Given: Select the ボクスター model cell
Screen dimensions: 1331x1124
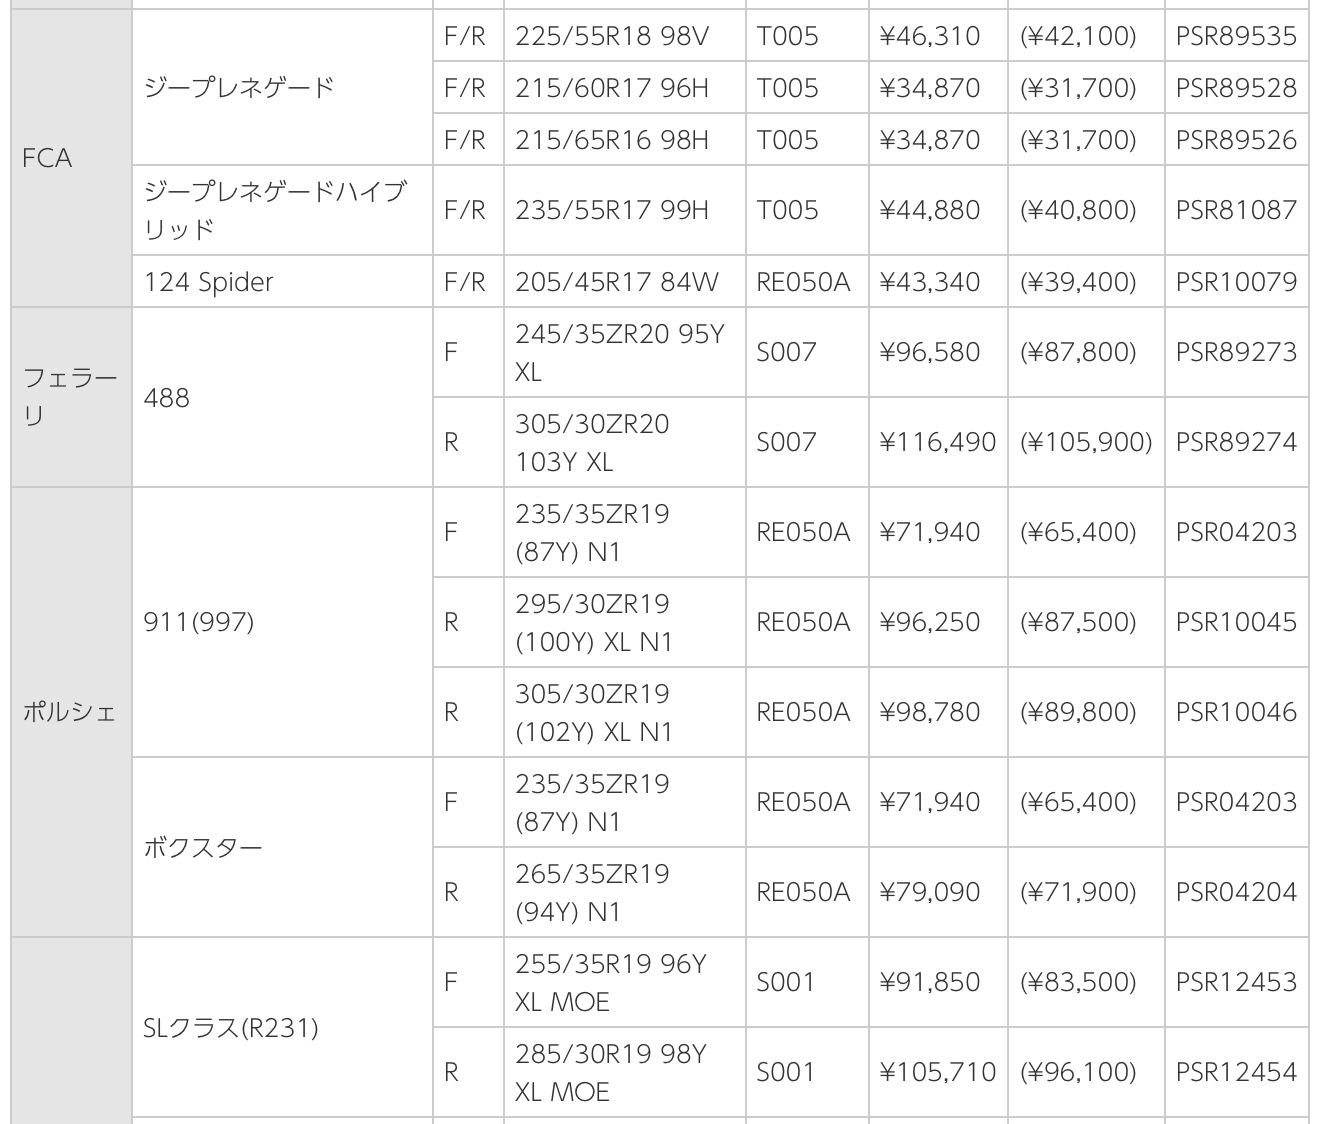Looking at the screenshot, I should click(203, 848).
